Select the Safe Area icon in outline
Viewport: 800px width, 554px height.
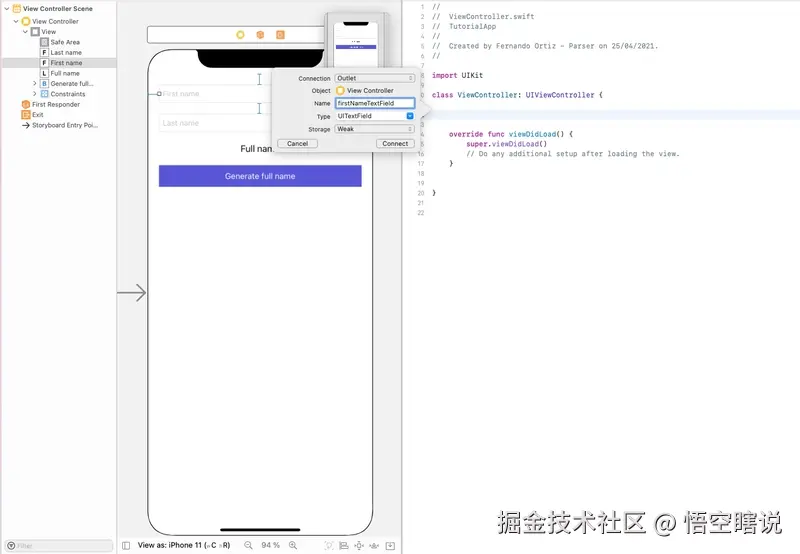(44, 42)
